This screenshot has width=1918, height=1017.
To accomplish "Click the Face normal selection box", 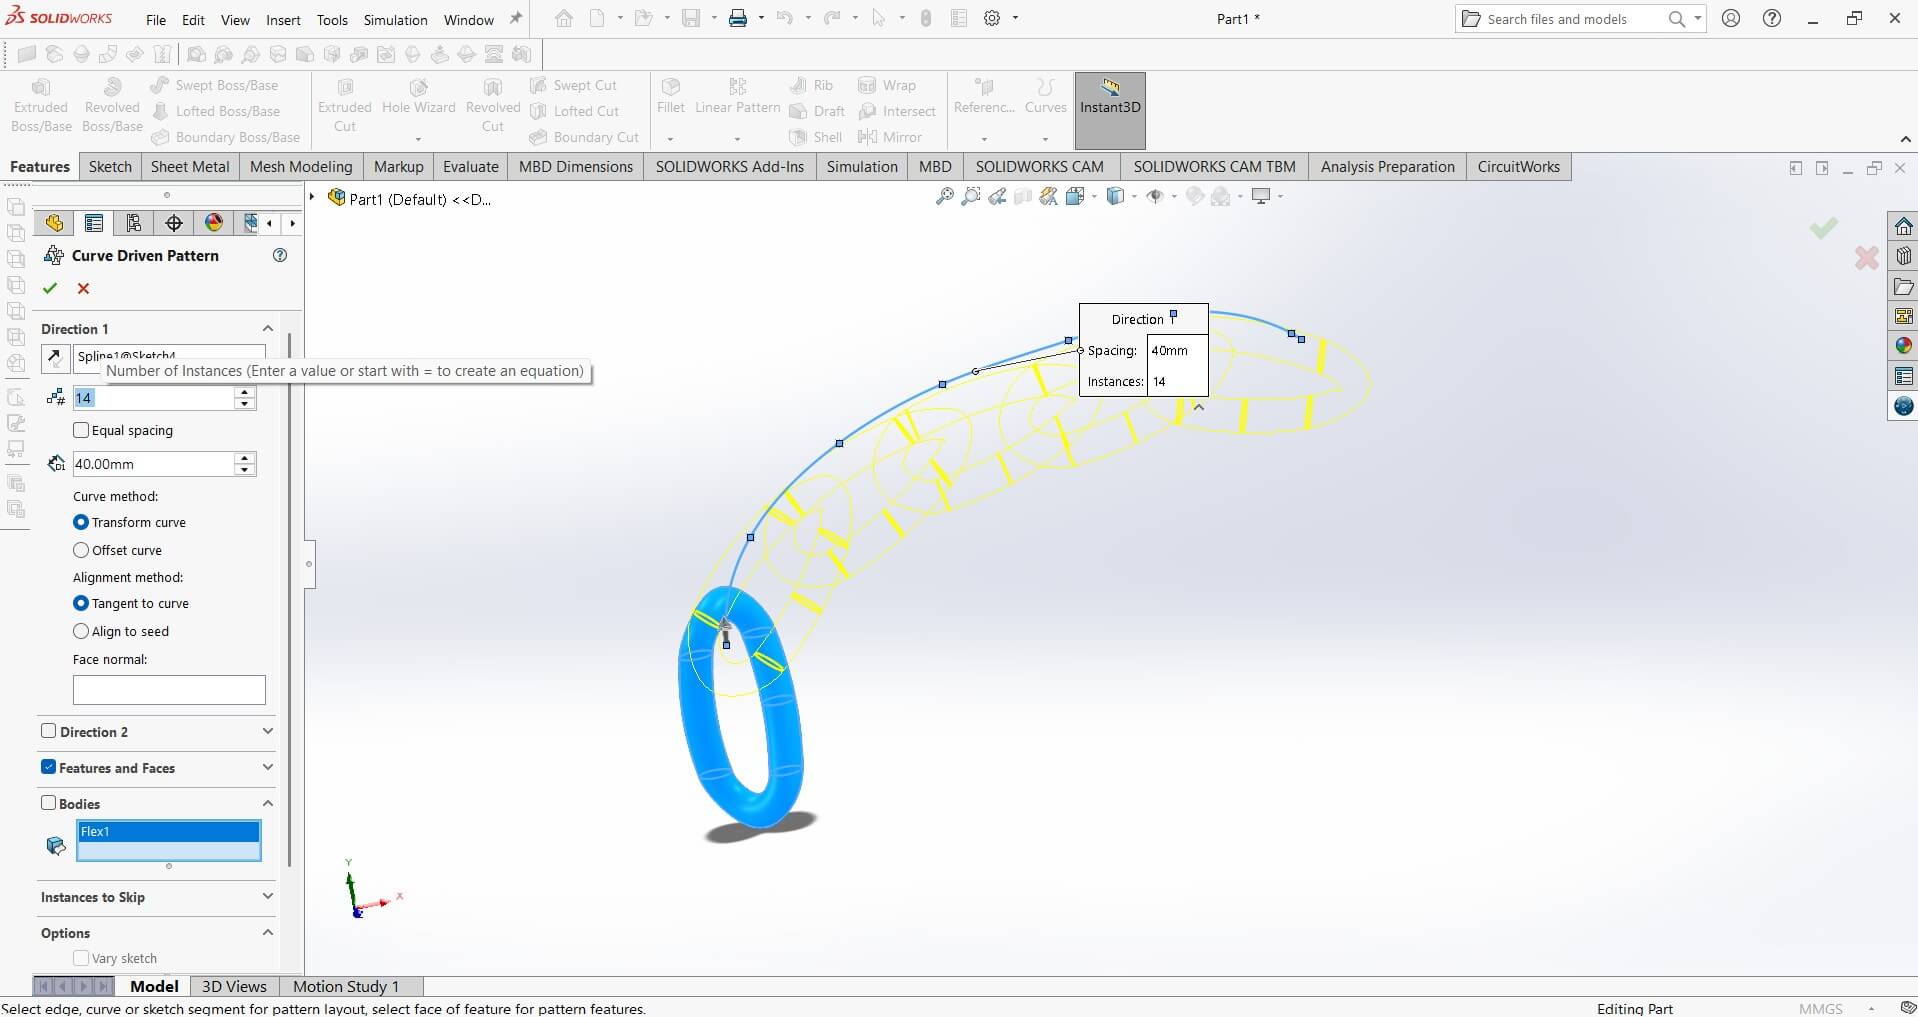I will 169,690.
